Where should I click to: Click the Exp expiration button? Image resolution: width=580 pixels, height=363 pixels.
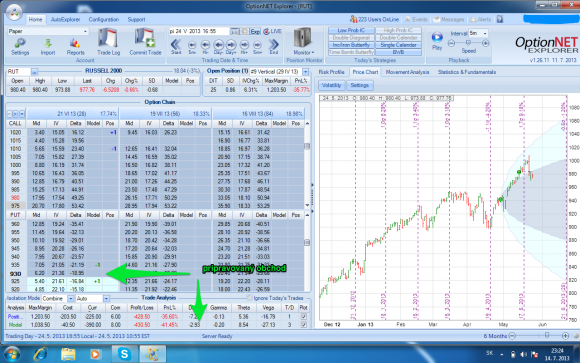pyautogui.click(x=255, y=31)
